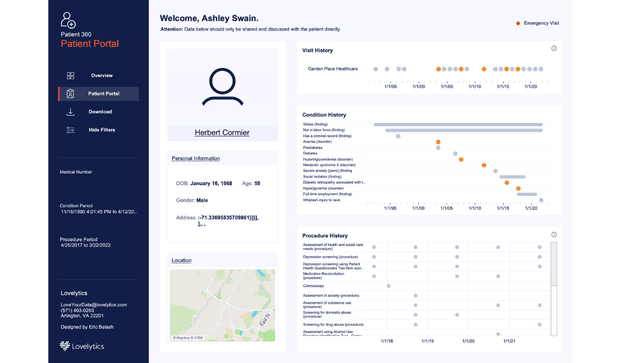Click the Diabetes condition label
This screenshot has height=363, width=640.
coord(310,154)
